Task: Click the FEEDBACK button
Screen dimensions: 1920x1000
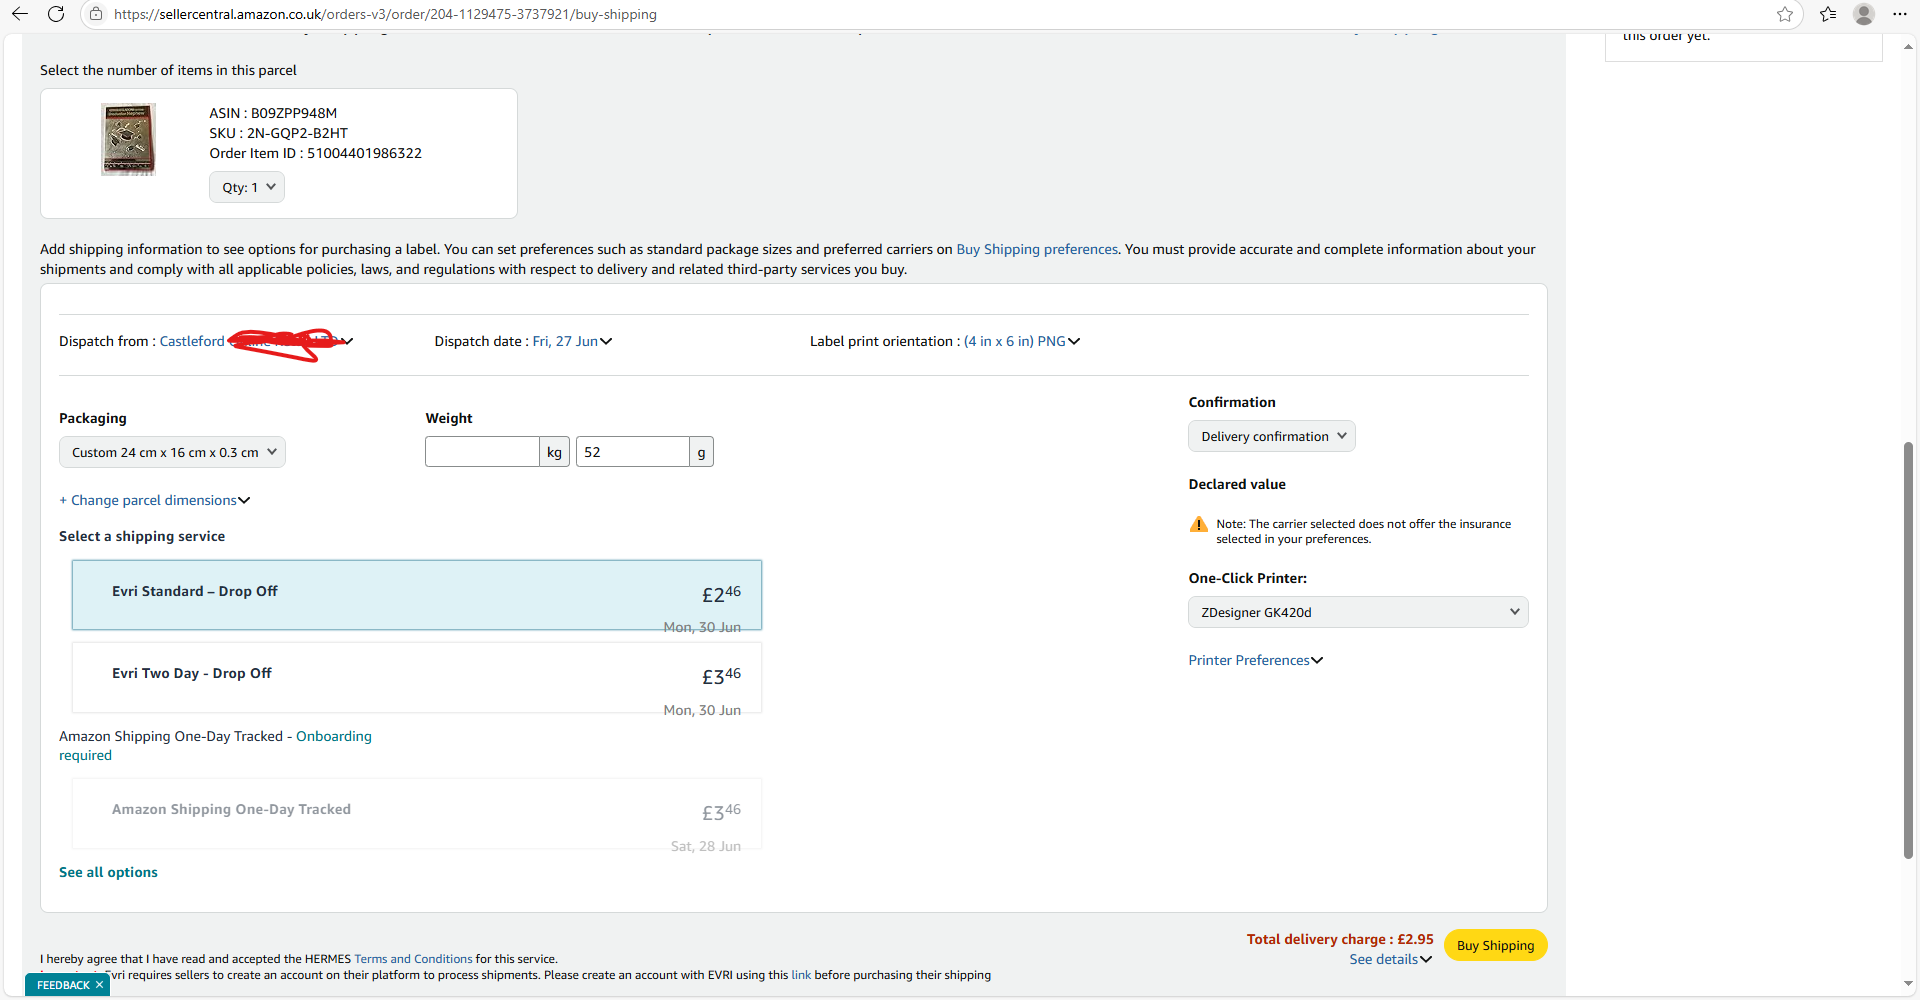Action: pos(63,985)
